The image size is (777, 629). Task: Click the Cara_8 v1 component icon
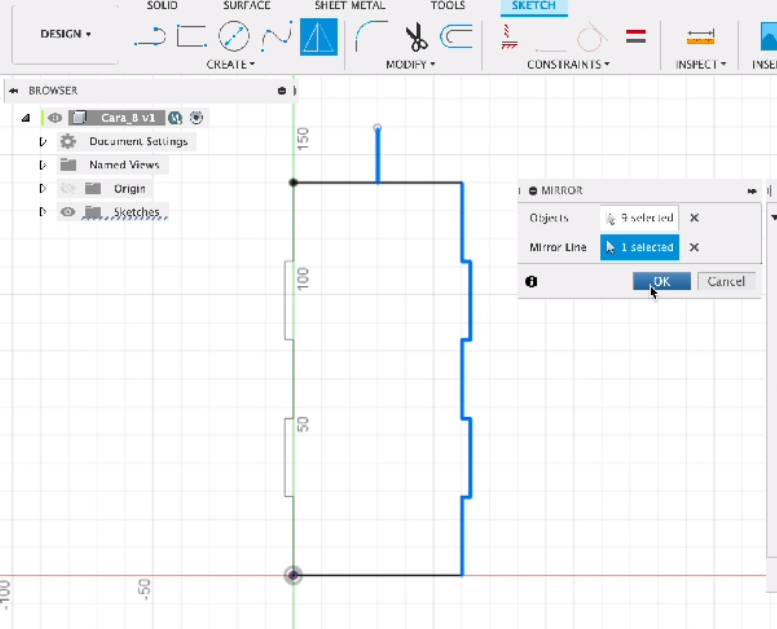tap(79, 117)
